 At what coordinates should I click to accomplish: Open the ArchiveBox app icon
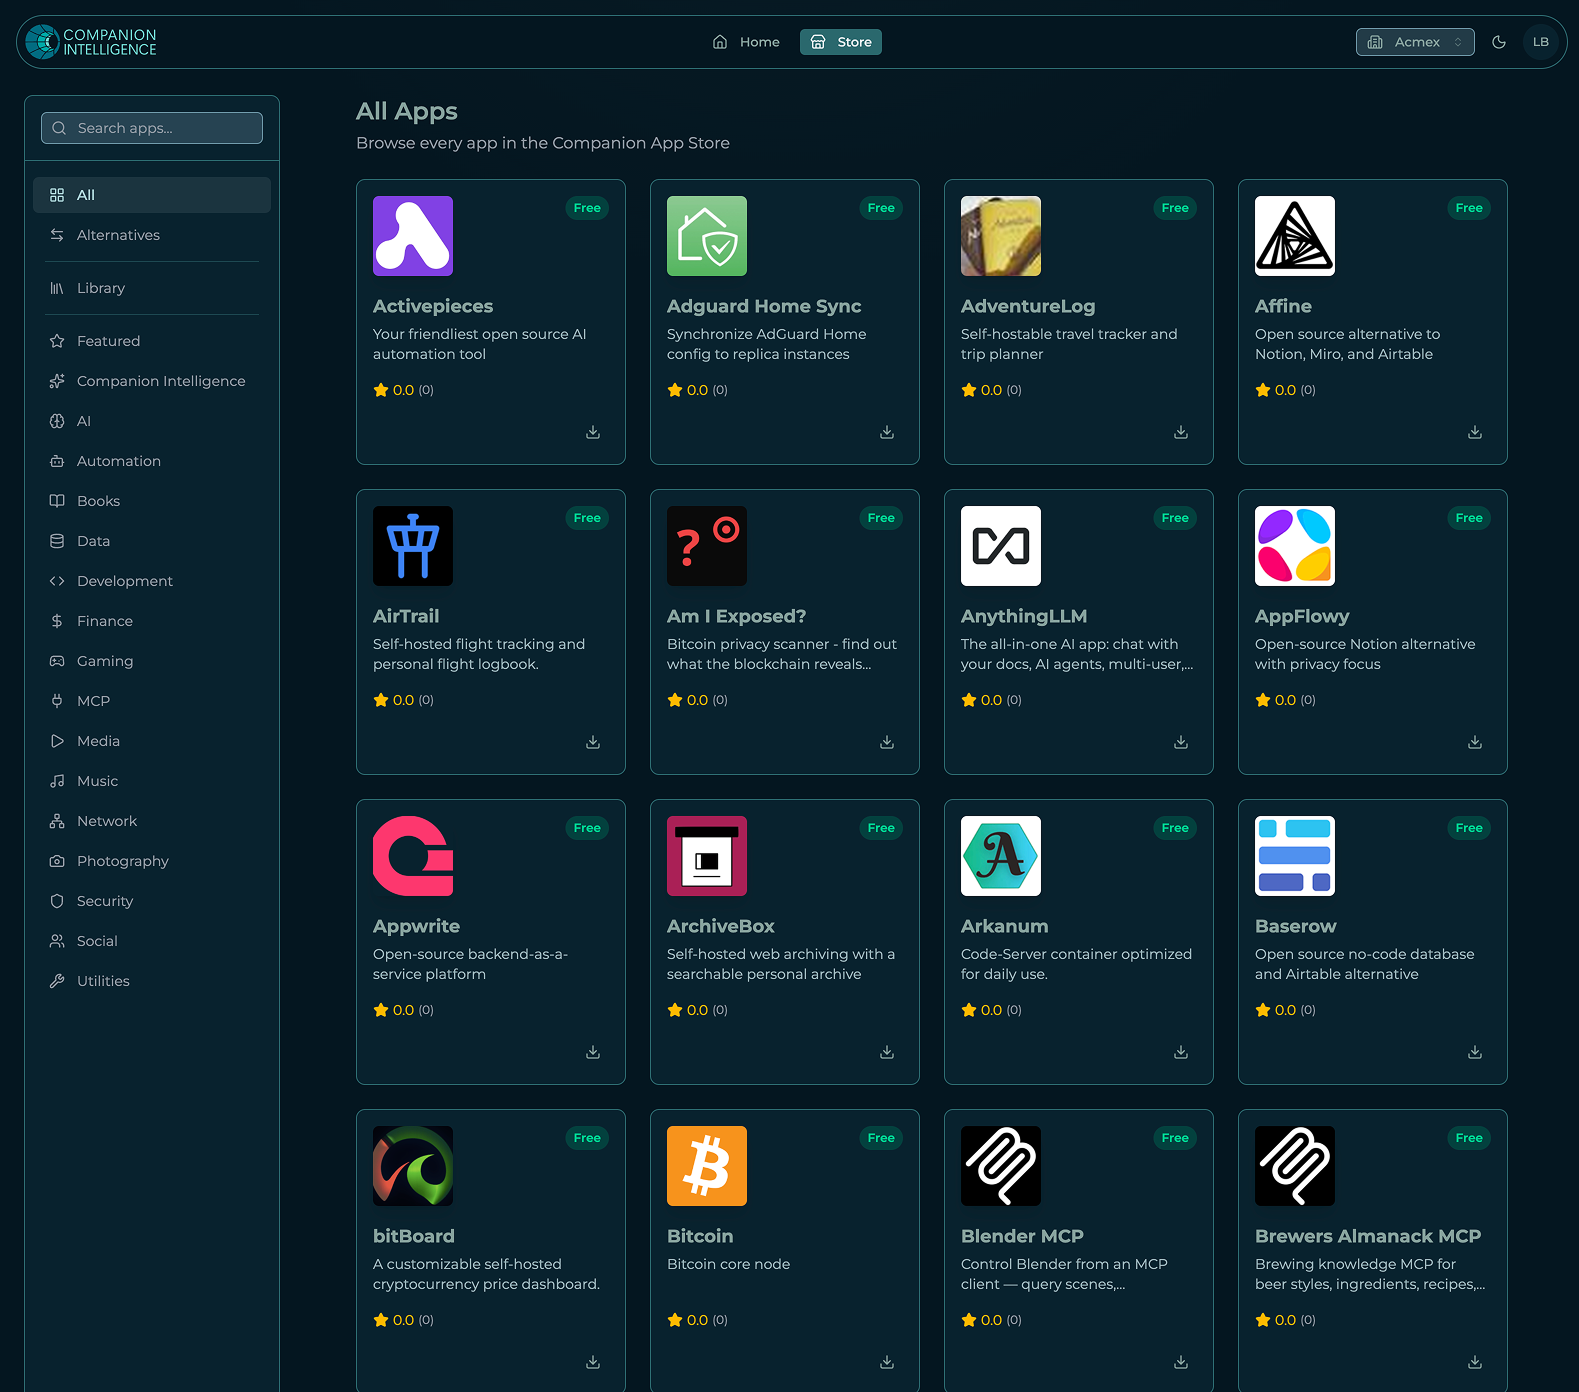tap(707, 856)
